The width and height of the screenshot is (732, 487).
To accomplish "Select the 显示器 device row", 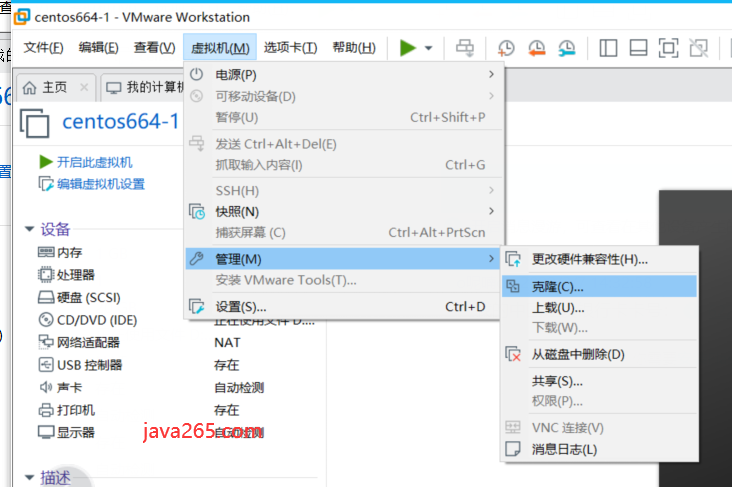I will pyautogui.click(x=66, y=432).
